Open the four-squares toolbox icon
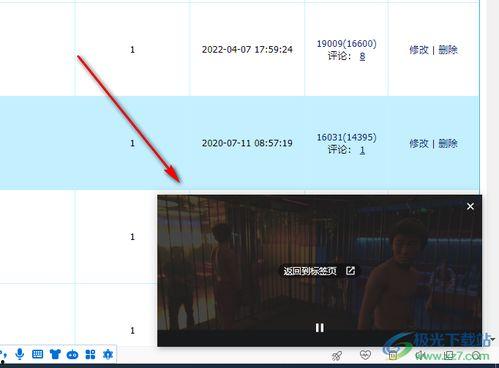This screenshot has height=368, width=499. point(90,354)
